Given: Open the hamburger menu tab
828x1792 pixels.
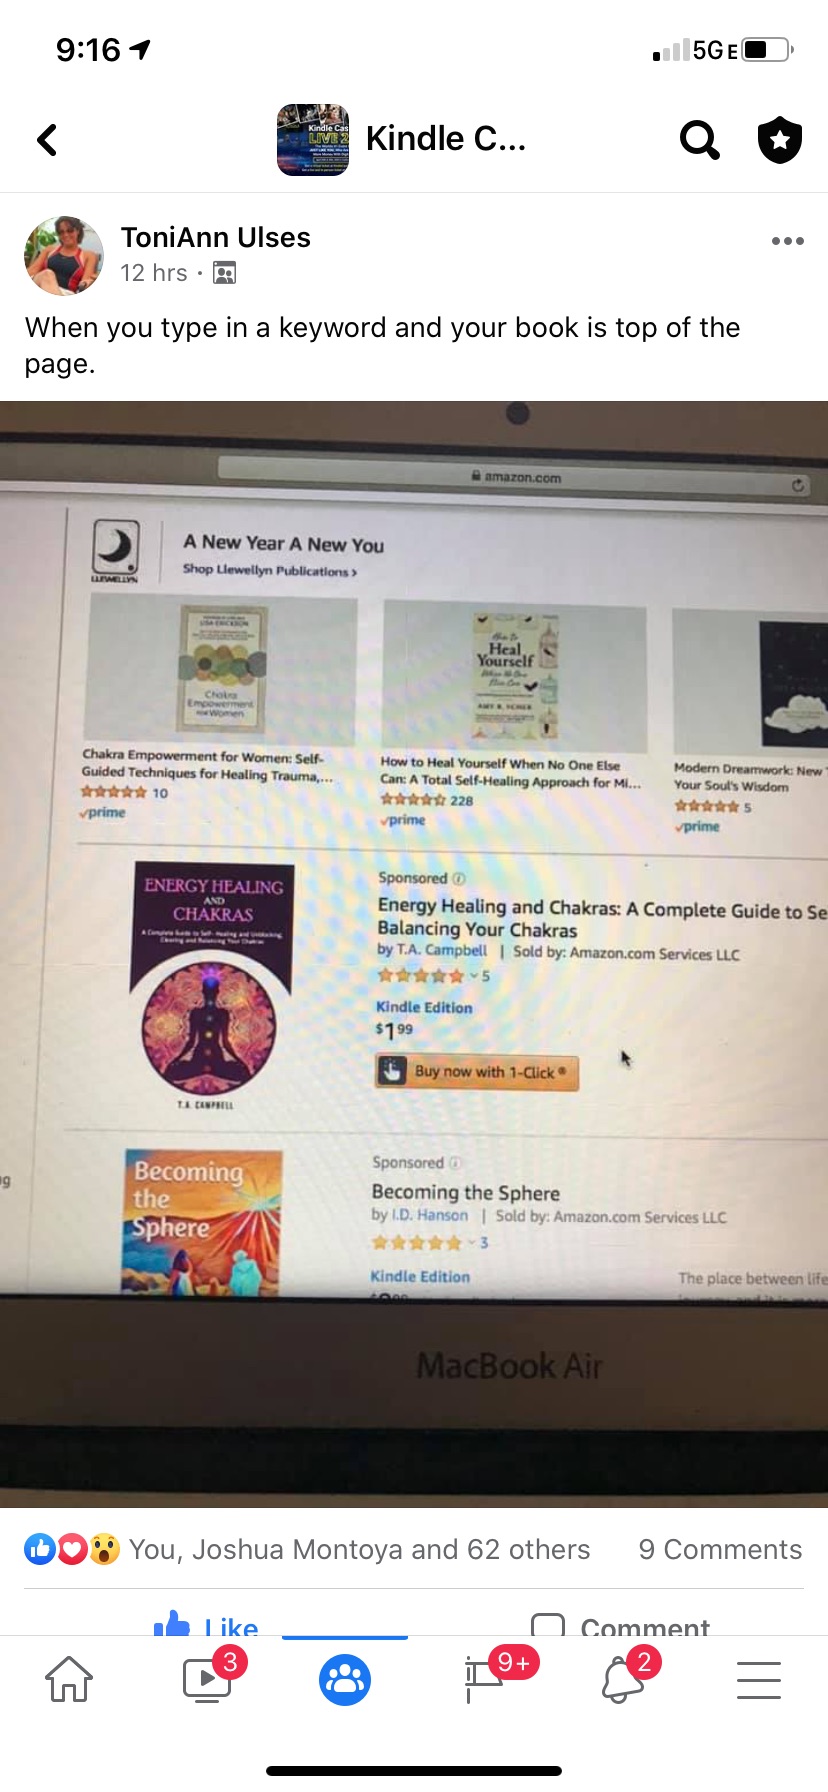Looking at the screenshot, I should coord(759,1680).
